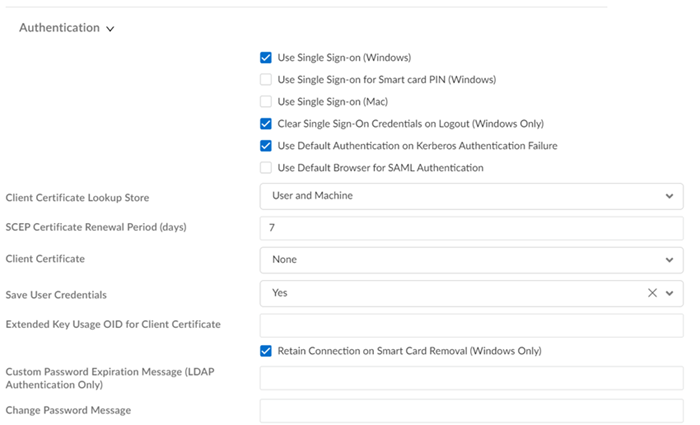Enable Single Sign-on for Smart card PIN
Image resolution: width=700 pixels, height=425 pixels.
266,79
